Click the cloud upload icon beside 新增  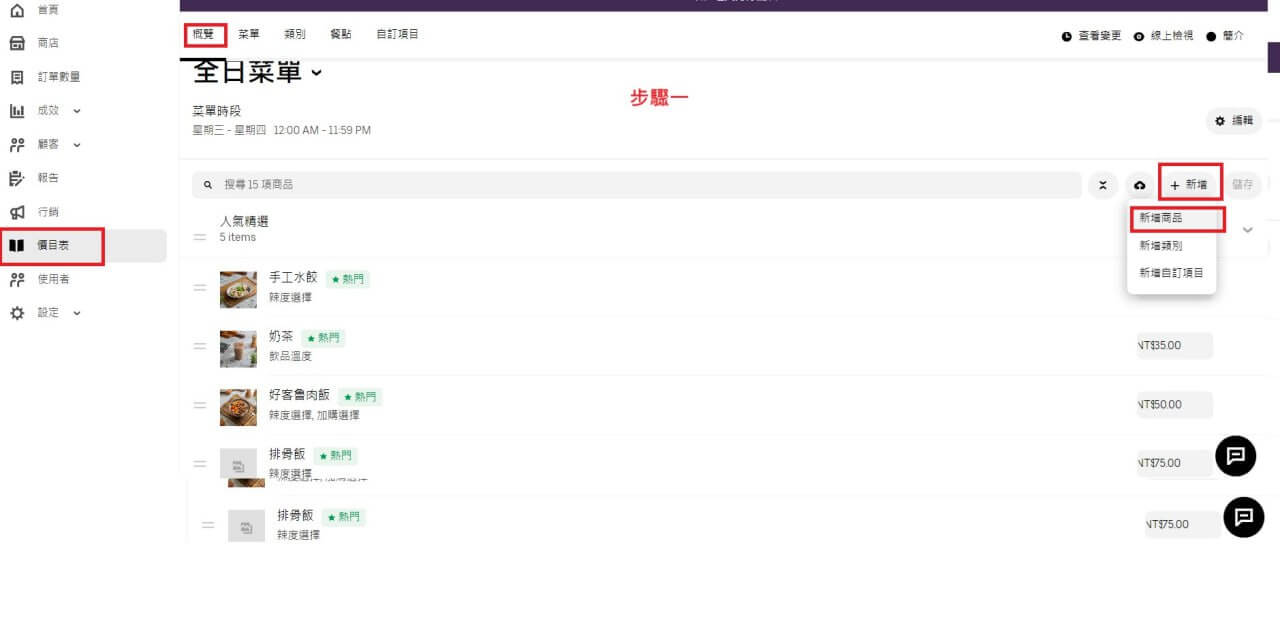click(1139, 185)
